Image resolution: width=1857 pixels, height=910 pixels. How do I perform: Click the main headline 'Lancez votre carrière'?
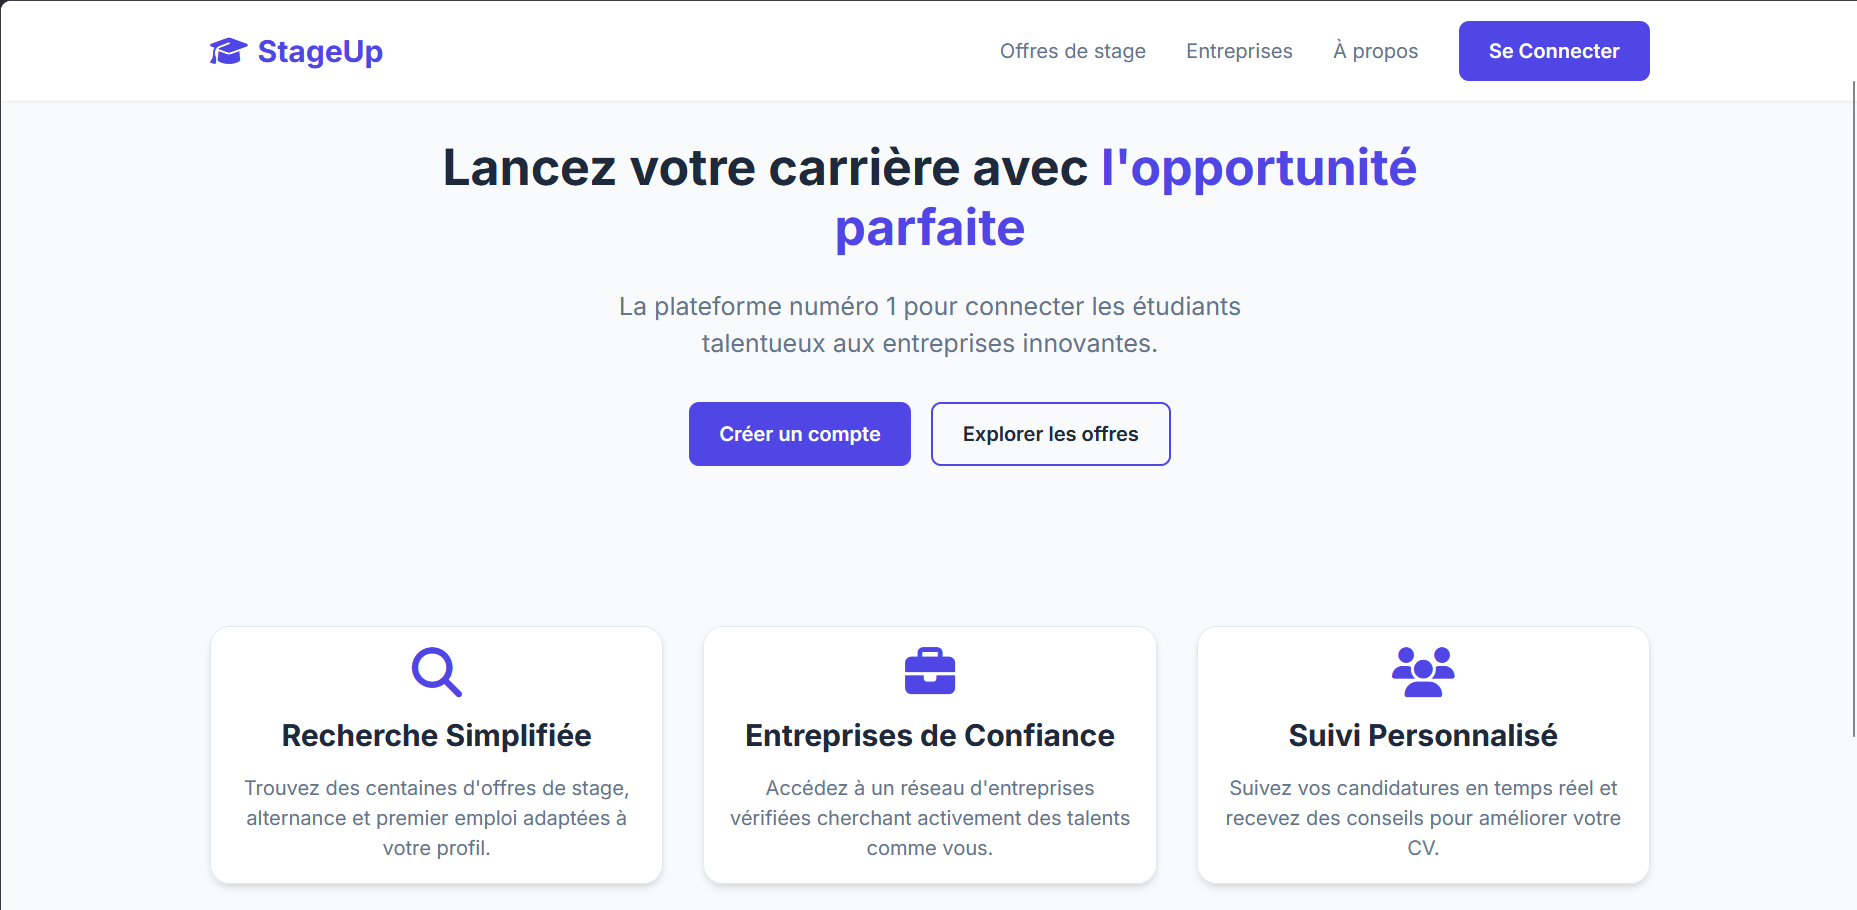pyautogui.click(x=765, y=167)
